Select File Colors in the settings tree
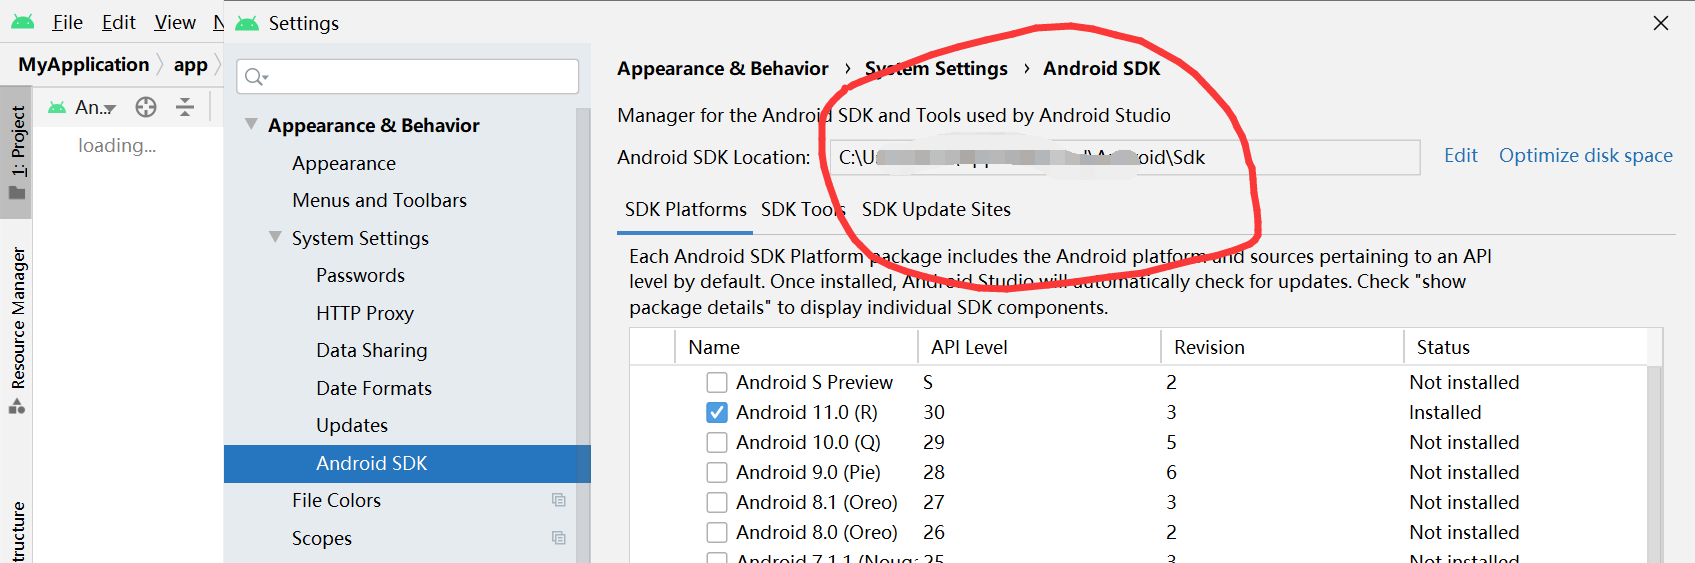The height and width of the screenshot is (563, 1695). coord(336,500)
